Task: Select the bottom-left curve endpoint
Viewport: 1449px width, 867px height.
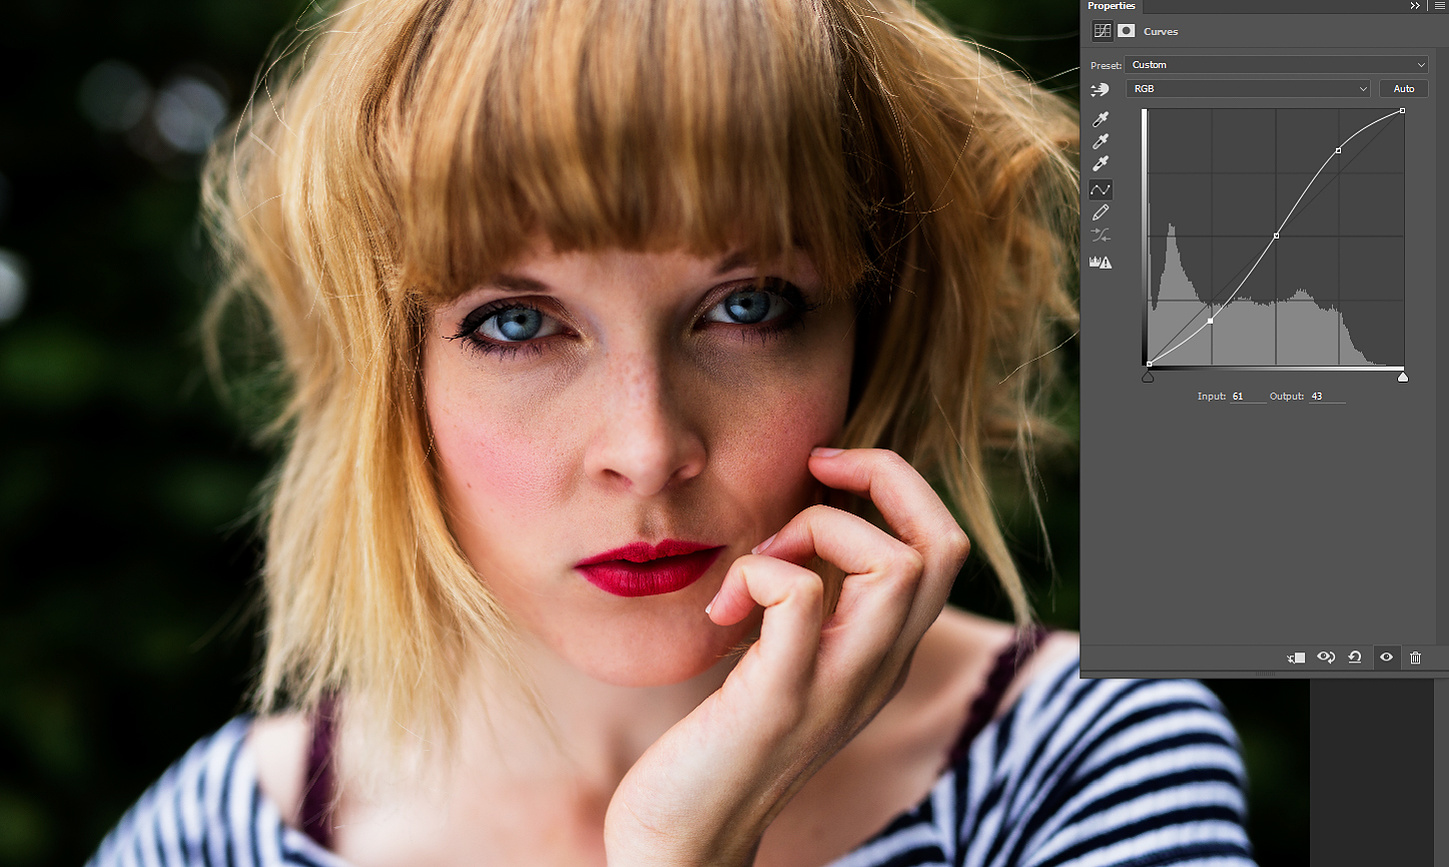Action: coord(1149,364)
